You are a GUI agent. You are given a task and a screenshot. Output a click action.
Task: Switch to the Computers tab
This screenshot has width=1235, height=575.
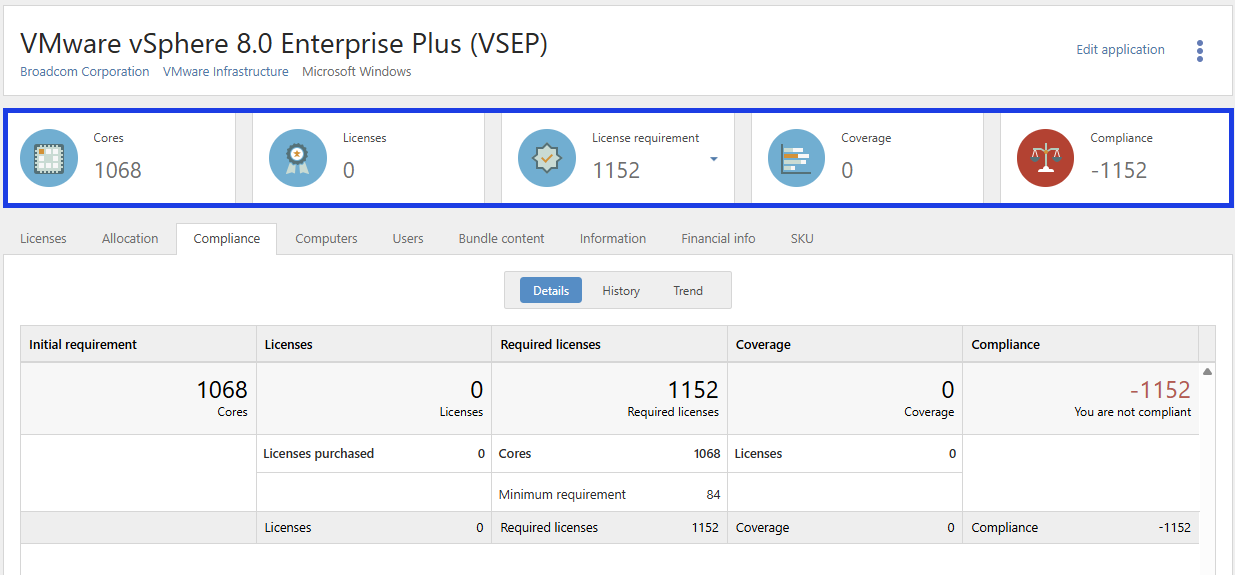[x=326, y=238]
